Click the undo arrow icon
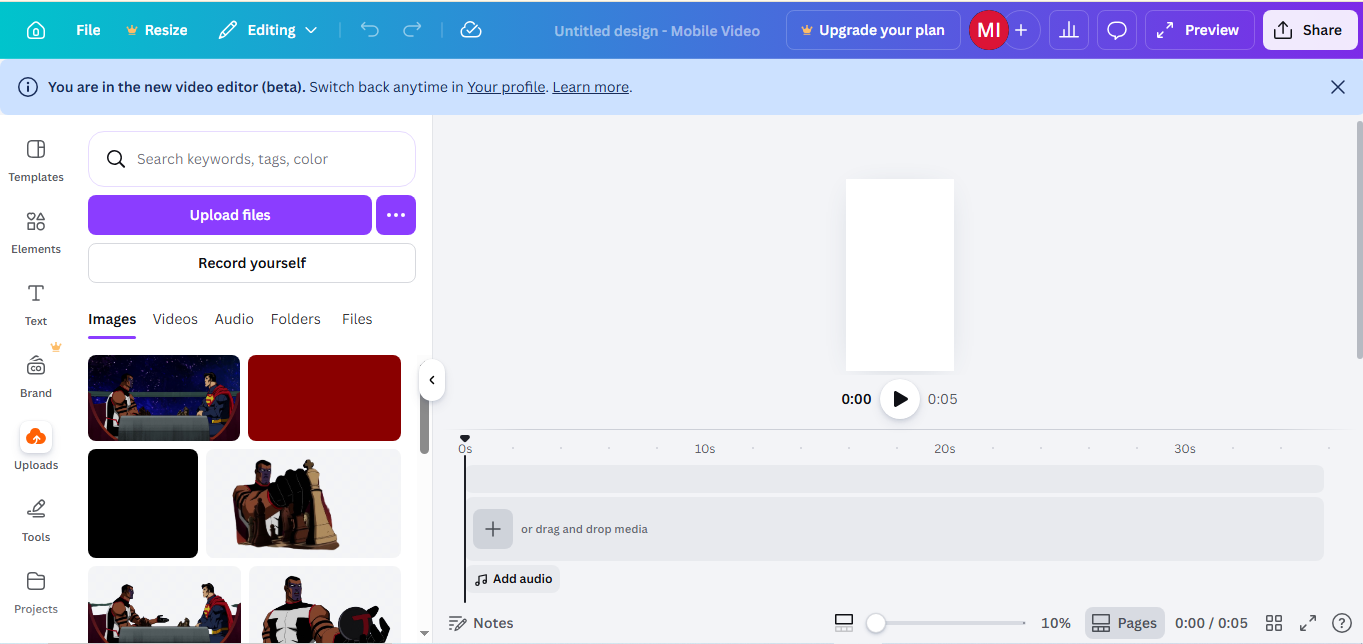The image size is (1363, 644). click(x=370, y=30)
